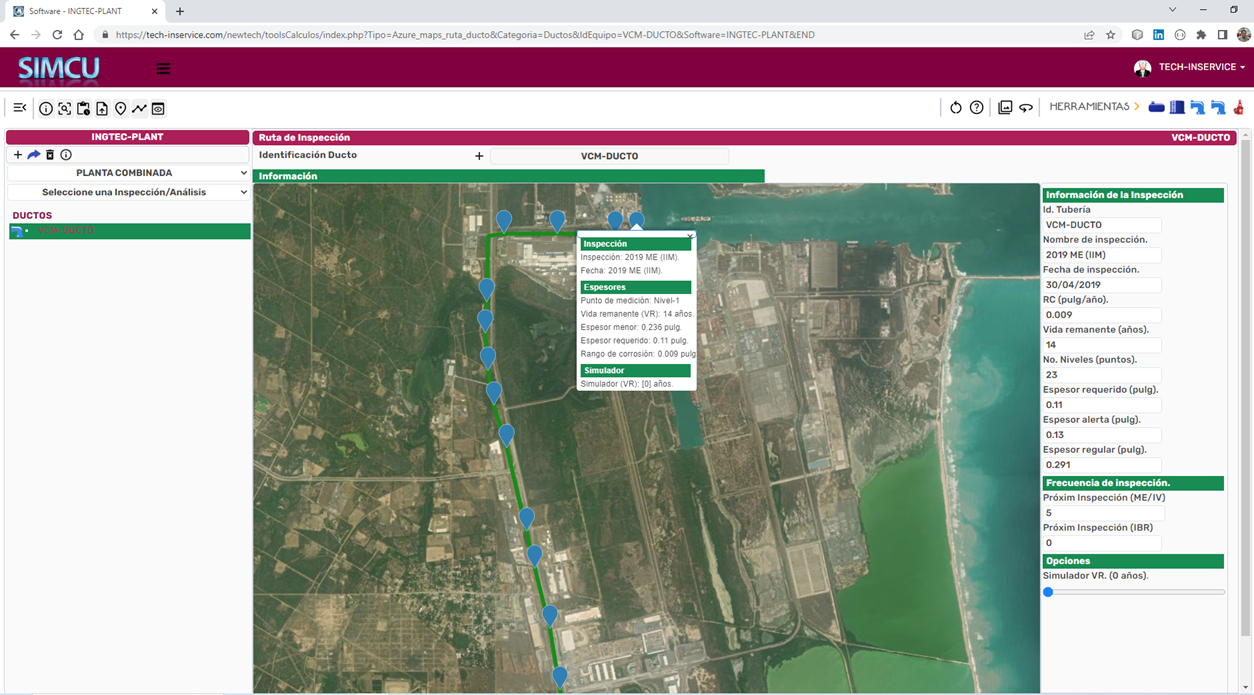Delete item with the trash icon
Image resolution: width=1254 pixels, height=695 pixels.
(50, 155)
